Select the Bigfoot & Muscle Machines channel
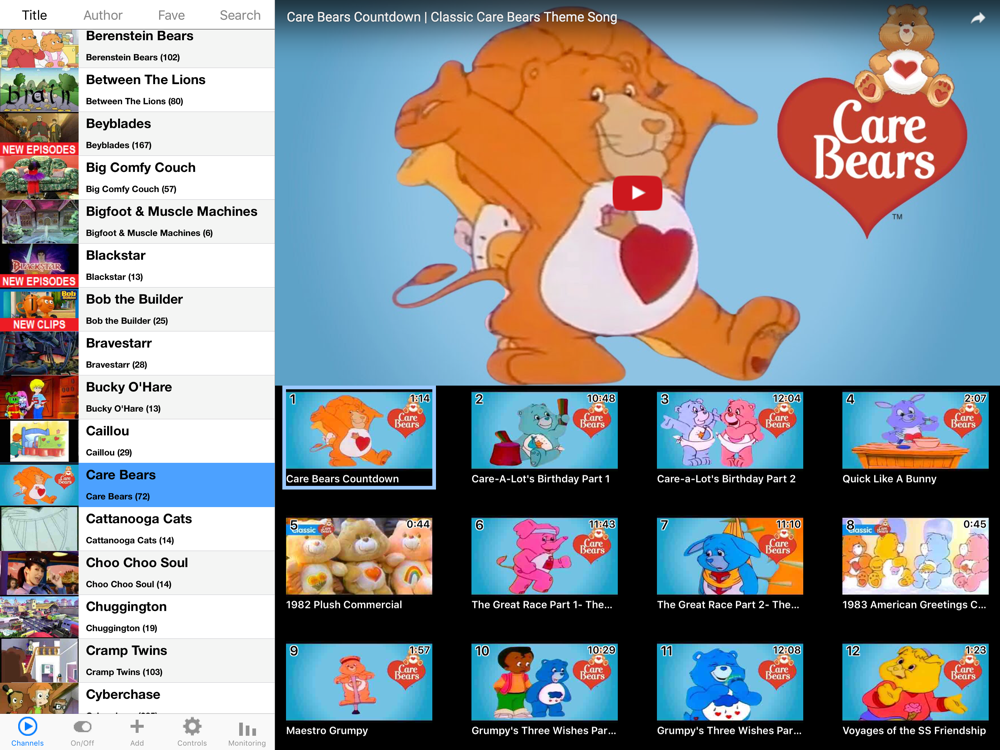This screenshot has width=1000, height=750. point(137,222)
